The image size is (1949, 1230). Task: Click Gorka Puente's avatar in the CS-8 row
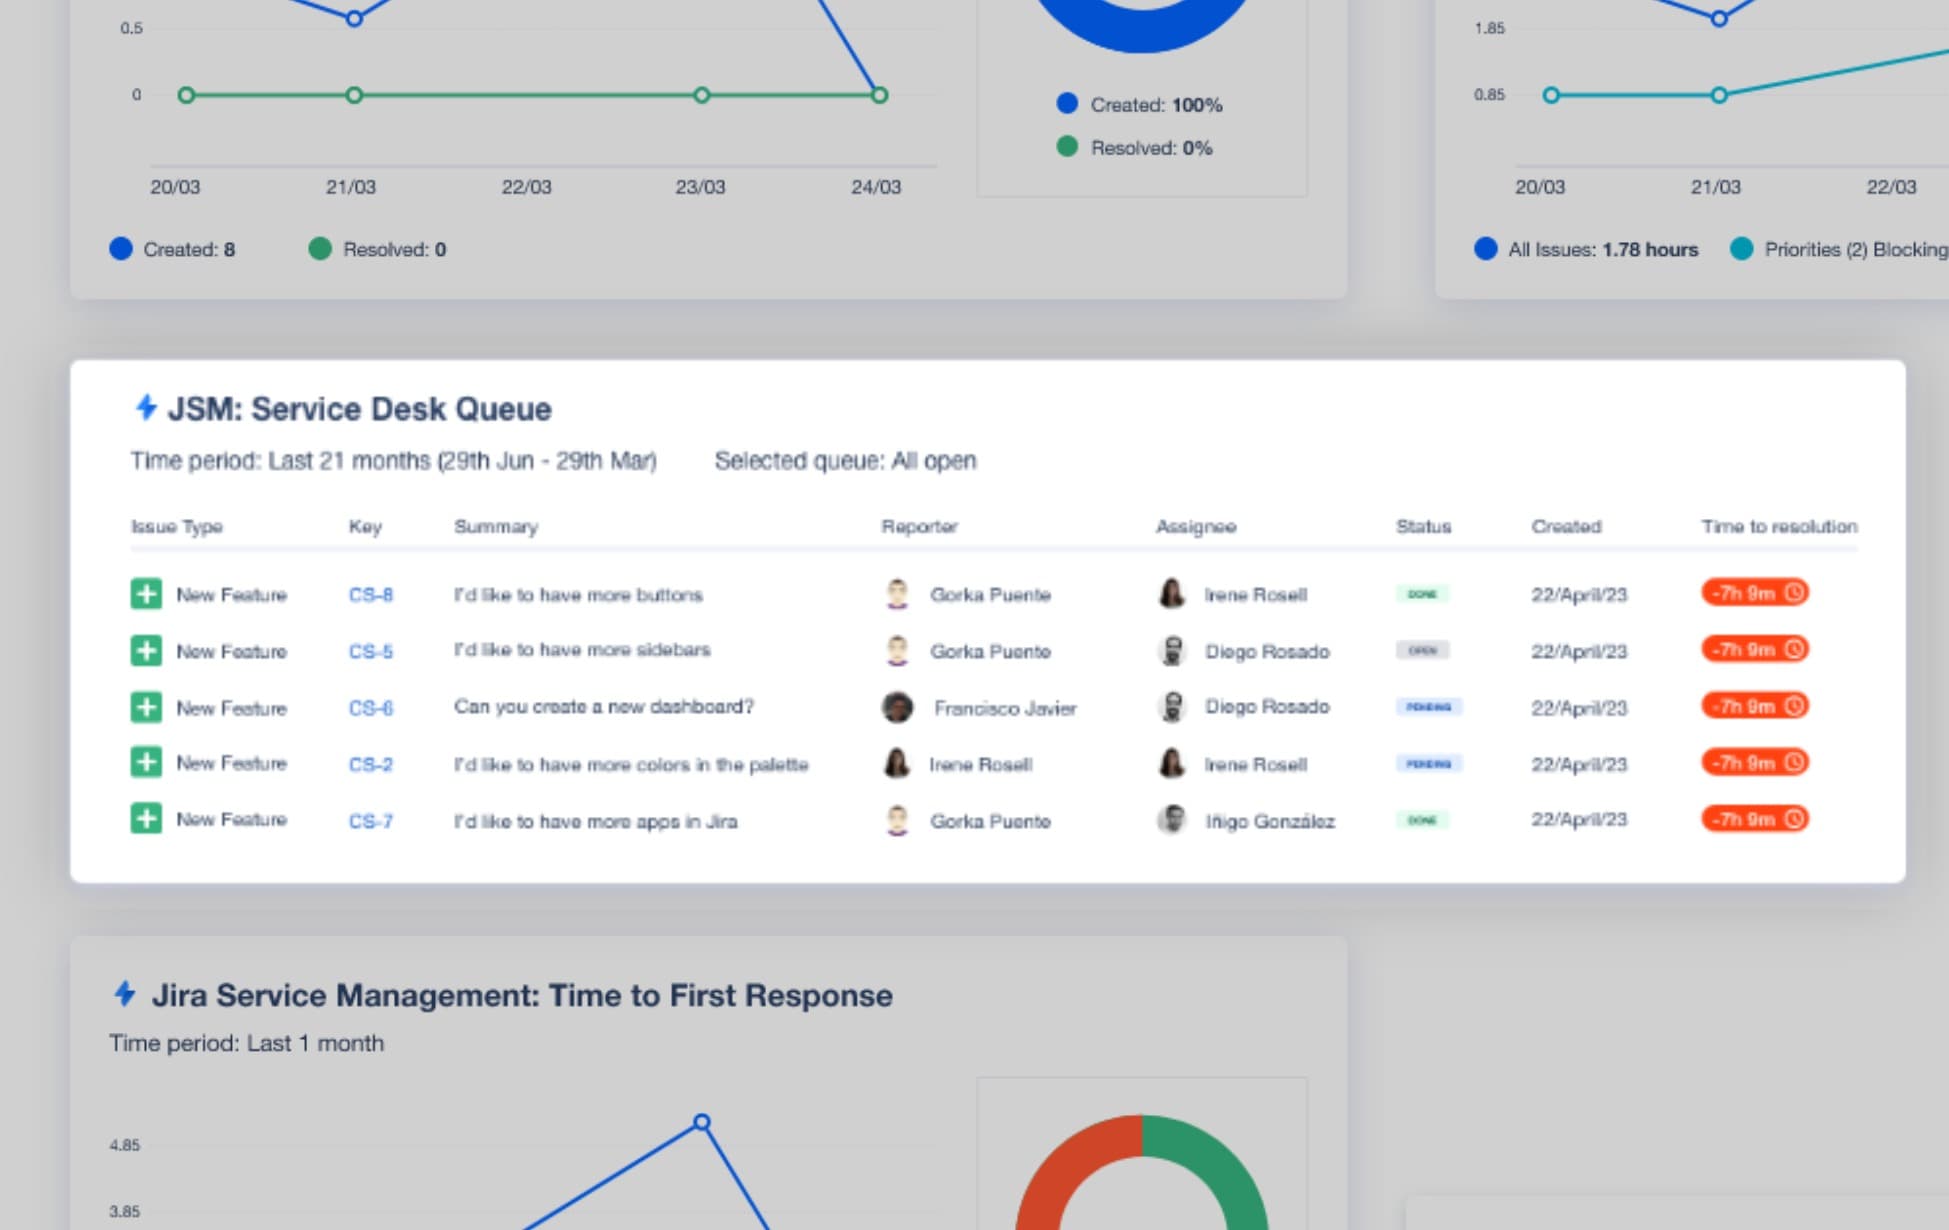click(897, 594)
